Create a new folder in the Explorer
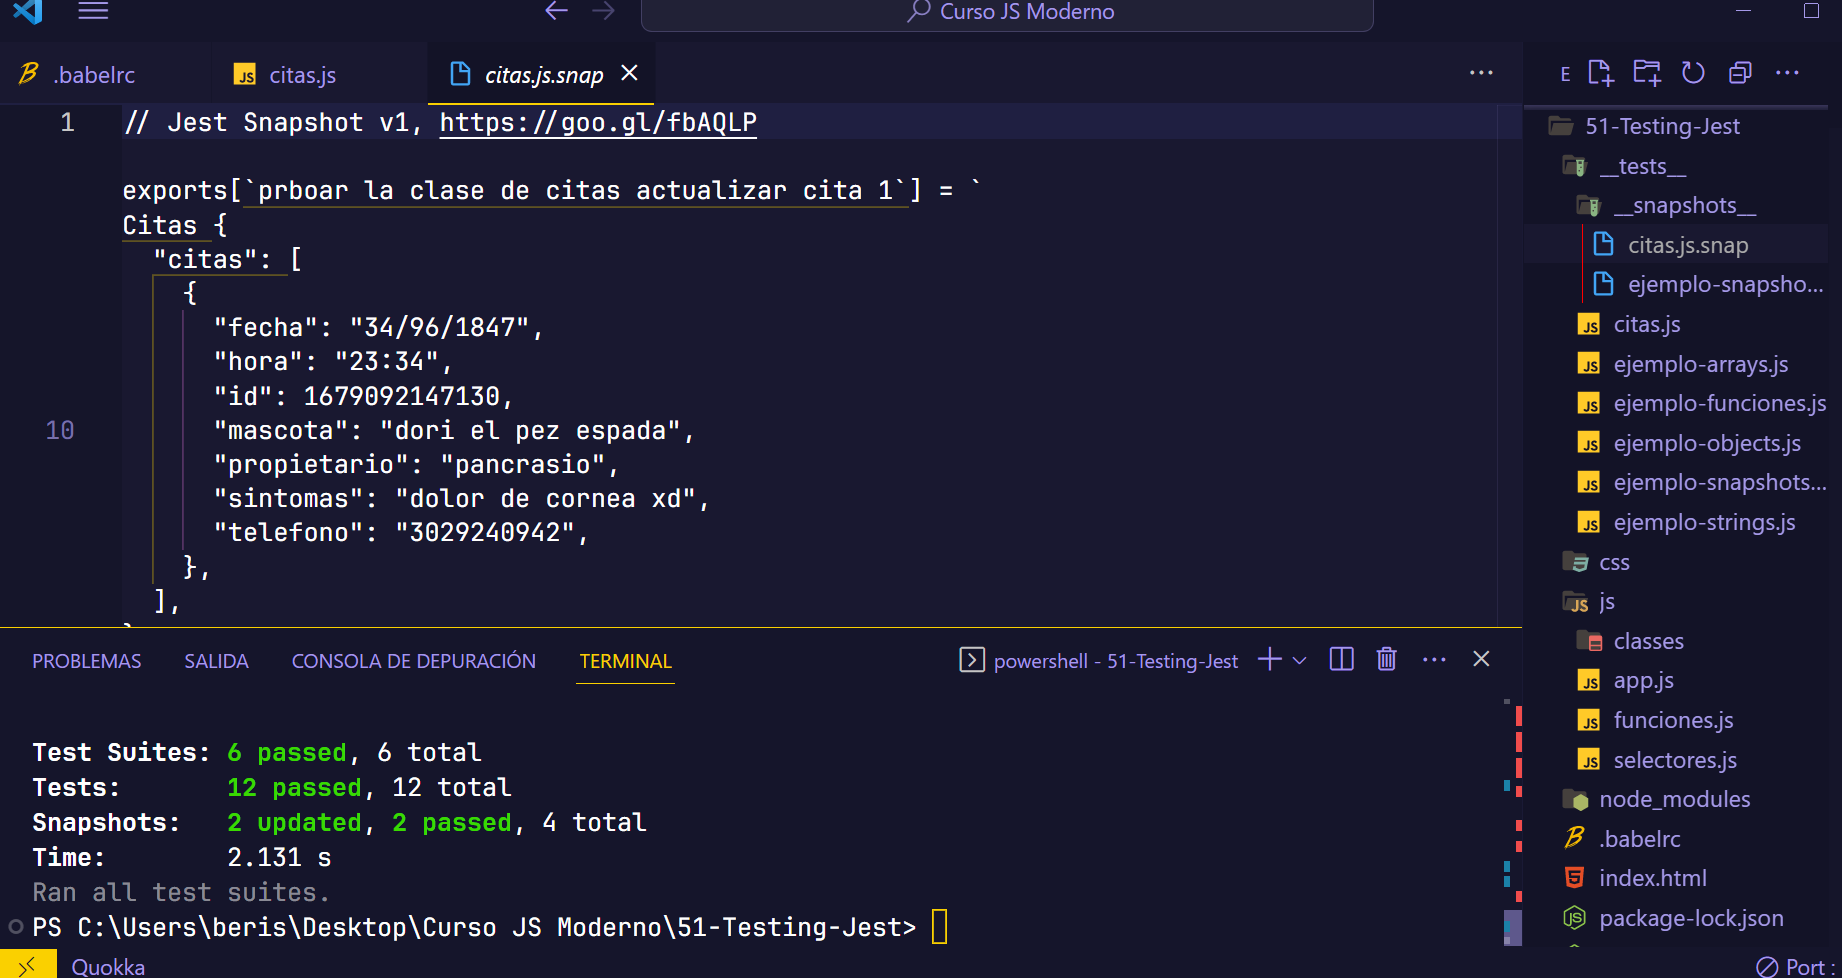The image size is (1842, 978). [x=1646, y=72]
